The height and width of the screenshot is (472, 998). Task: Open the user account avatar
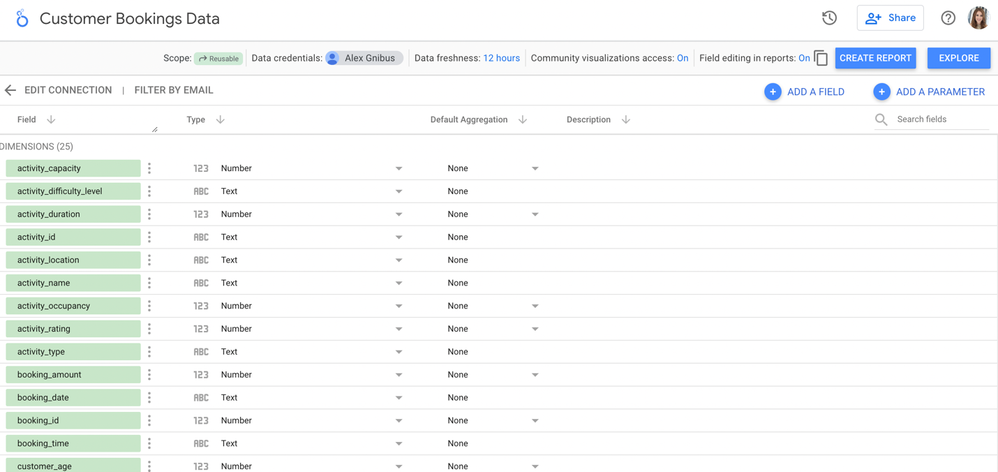pos(978,18)
